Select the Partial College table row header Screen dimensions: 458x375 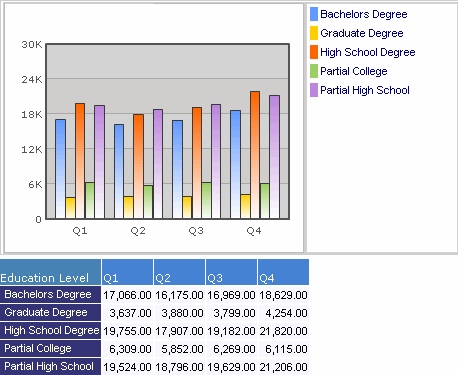(x=50, y=349)
